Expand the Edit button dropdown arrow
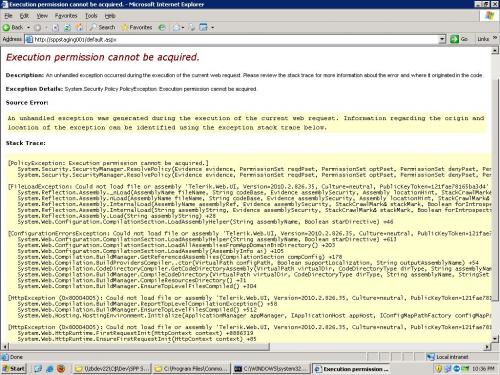The image size is (500, 375). (212, 27)
